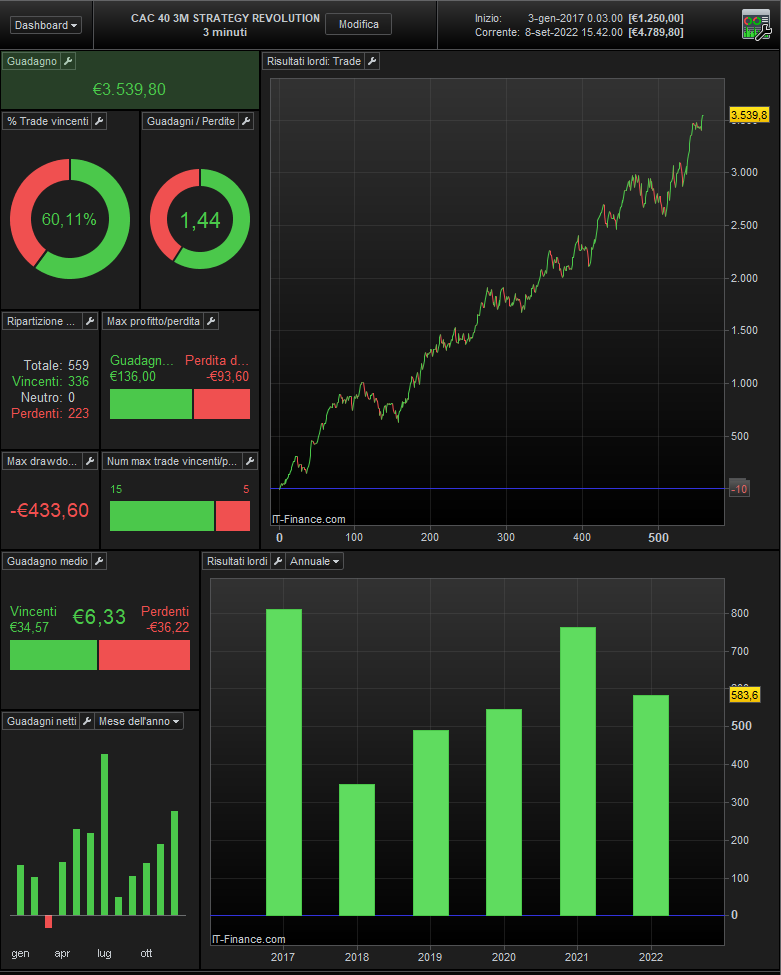This screenshot has height=975, width=781.
Task: Click the 2018 annual results bar
Action: [x=357, y=850]
